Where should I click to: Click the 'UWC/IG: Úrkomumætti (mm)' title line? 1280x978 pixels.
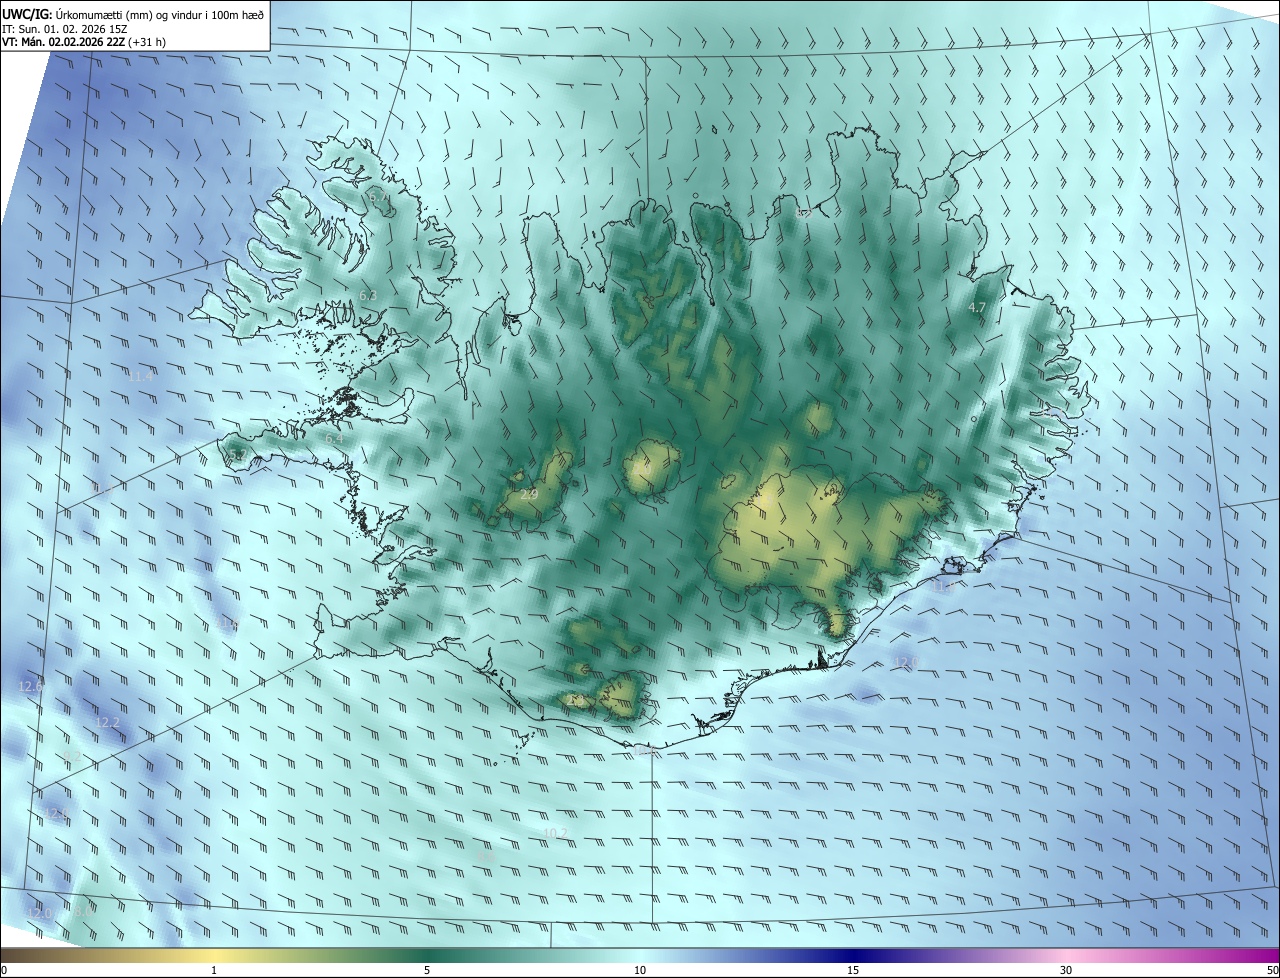coord(133,13)
